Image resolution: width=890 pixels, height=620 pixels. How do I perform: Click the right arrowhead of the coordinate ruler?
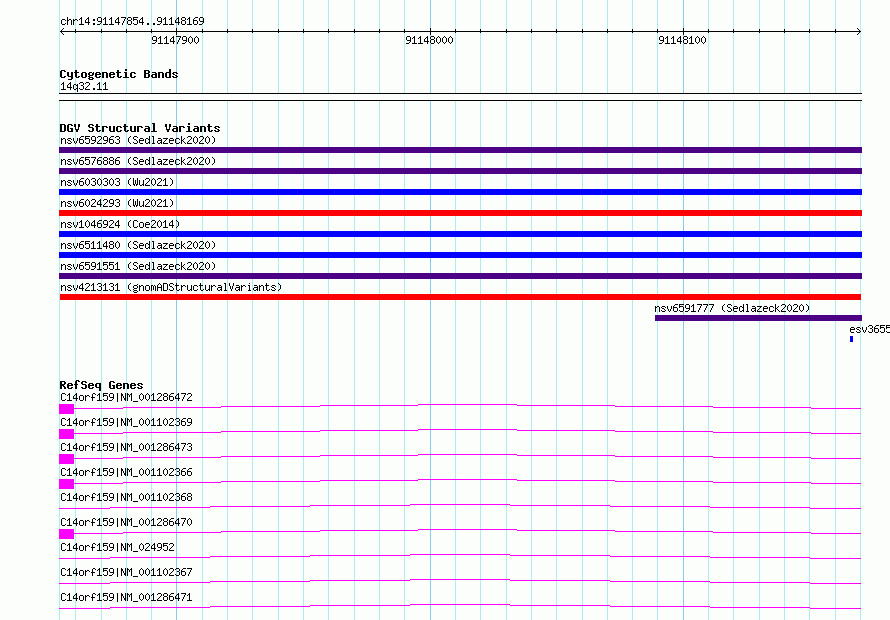pos(859,31)
